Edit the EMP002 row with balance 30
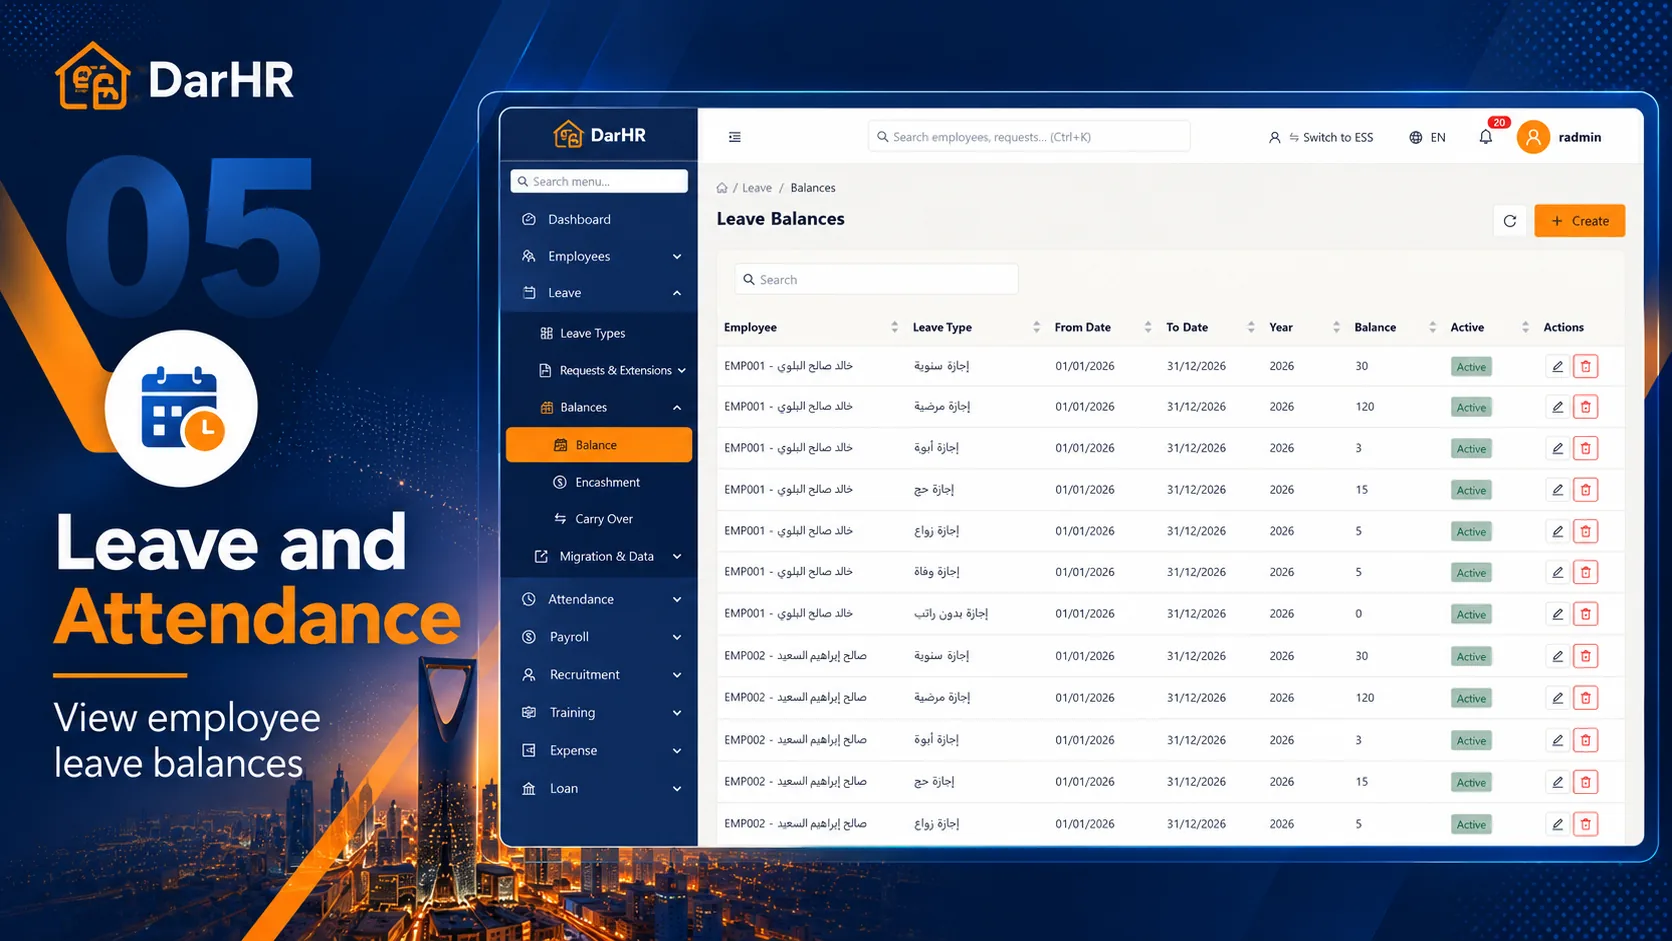Viewport: 1672px width, 941px height. 1557,657
